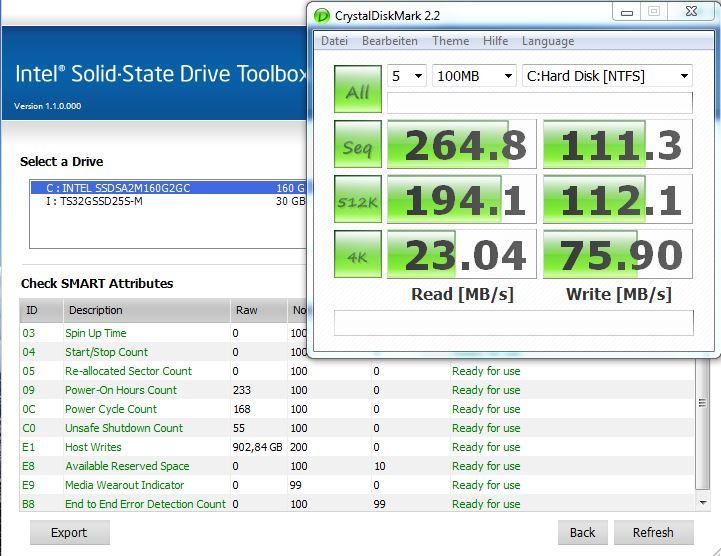Open the C:Hard Disk [NTFS] drive dropdown

pos(607,75)
